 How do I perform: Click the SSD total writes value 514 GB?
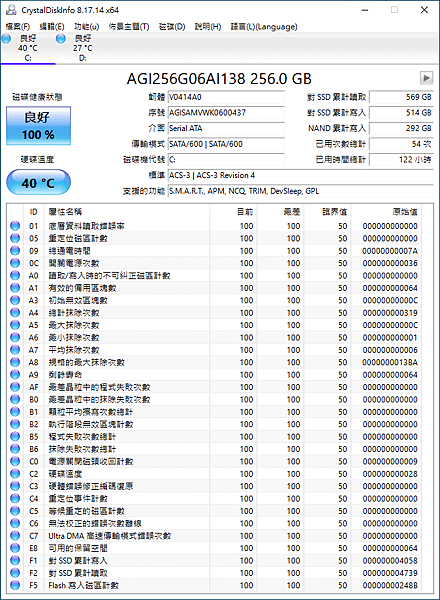pos(401,112)
